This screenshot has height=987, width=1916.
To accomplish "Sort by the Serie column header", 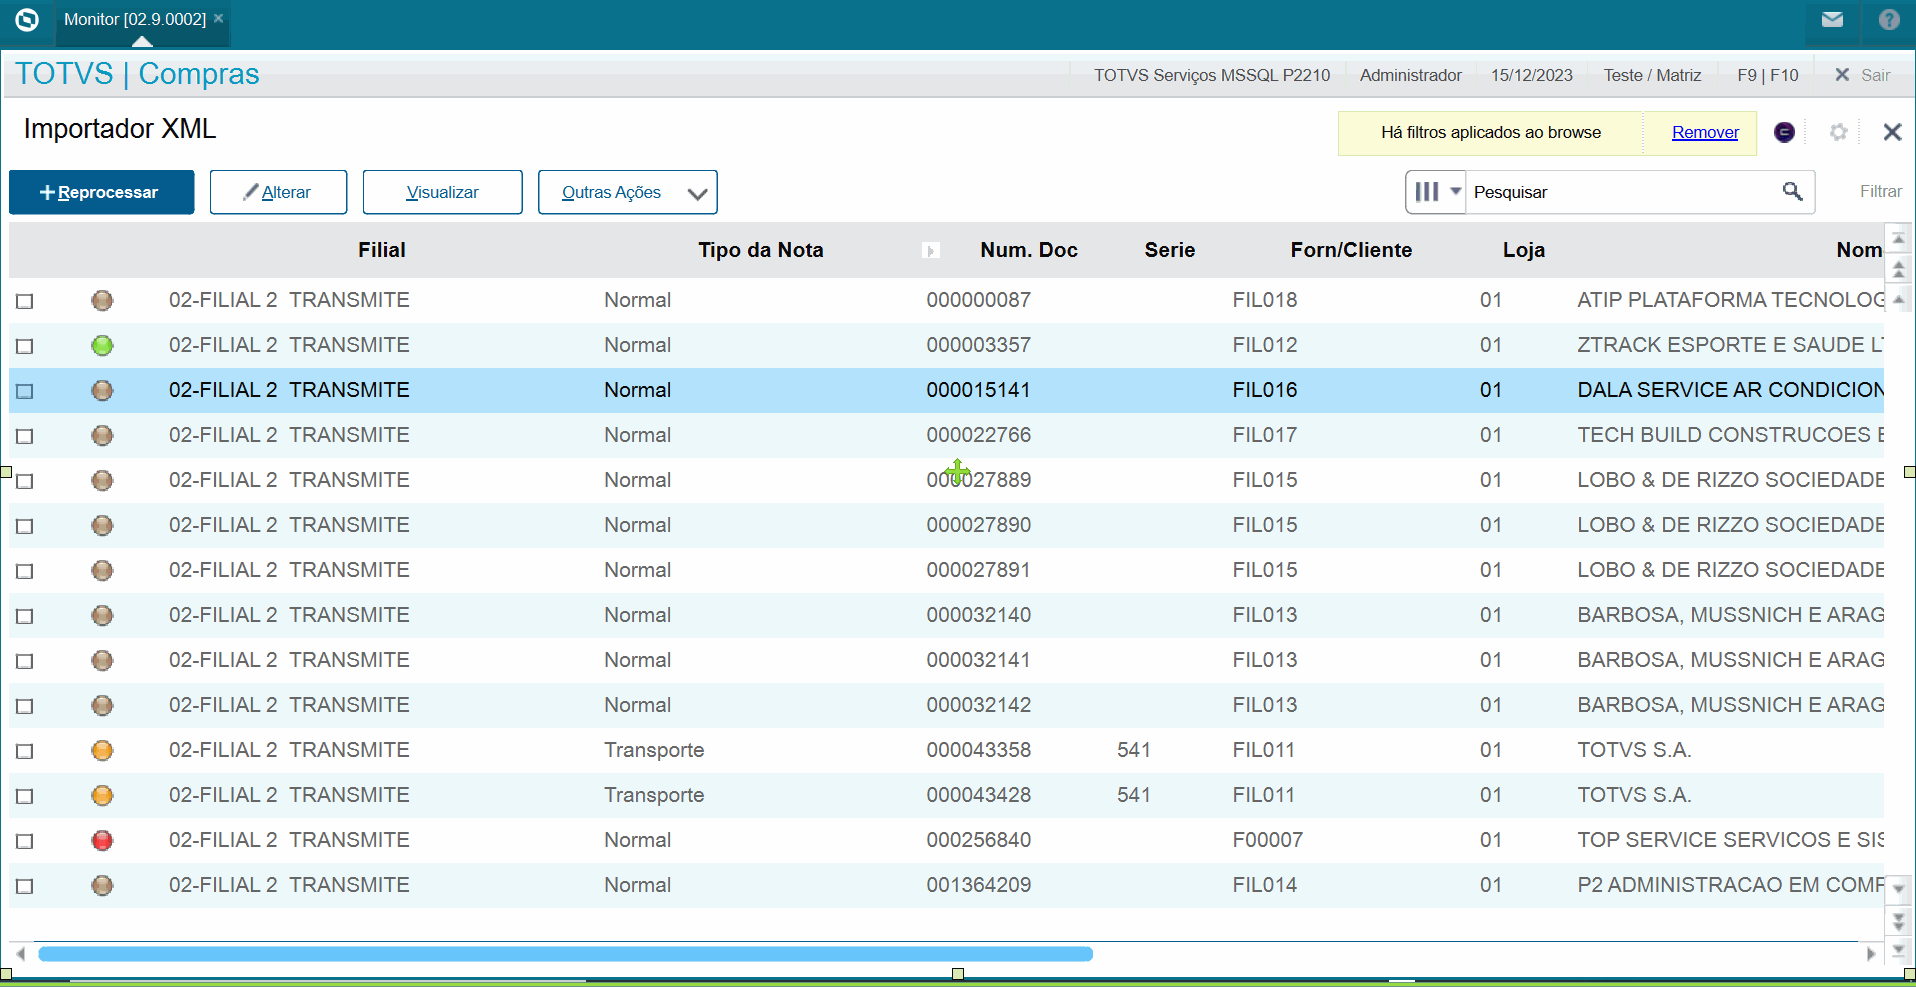I will tap(1170, 250).
